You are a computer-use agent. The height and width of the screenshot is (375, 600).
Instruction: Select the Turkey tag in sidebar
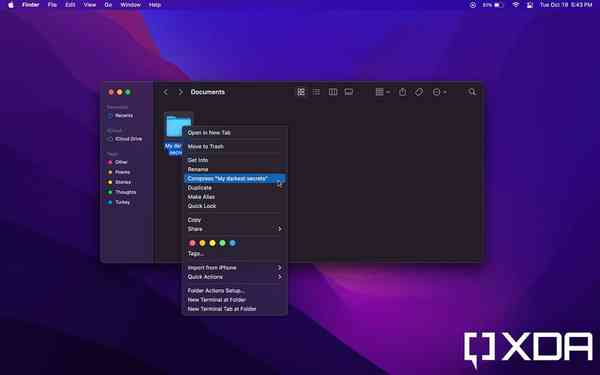point(119,202)
